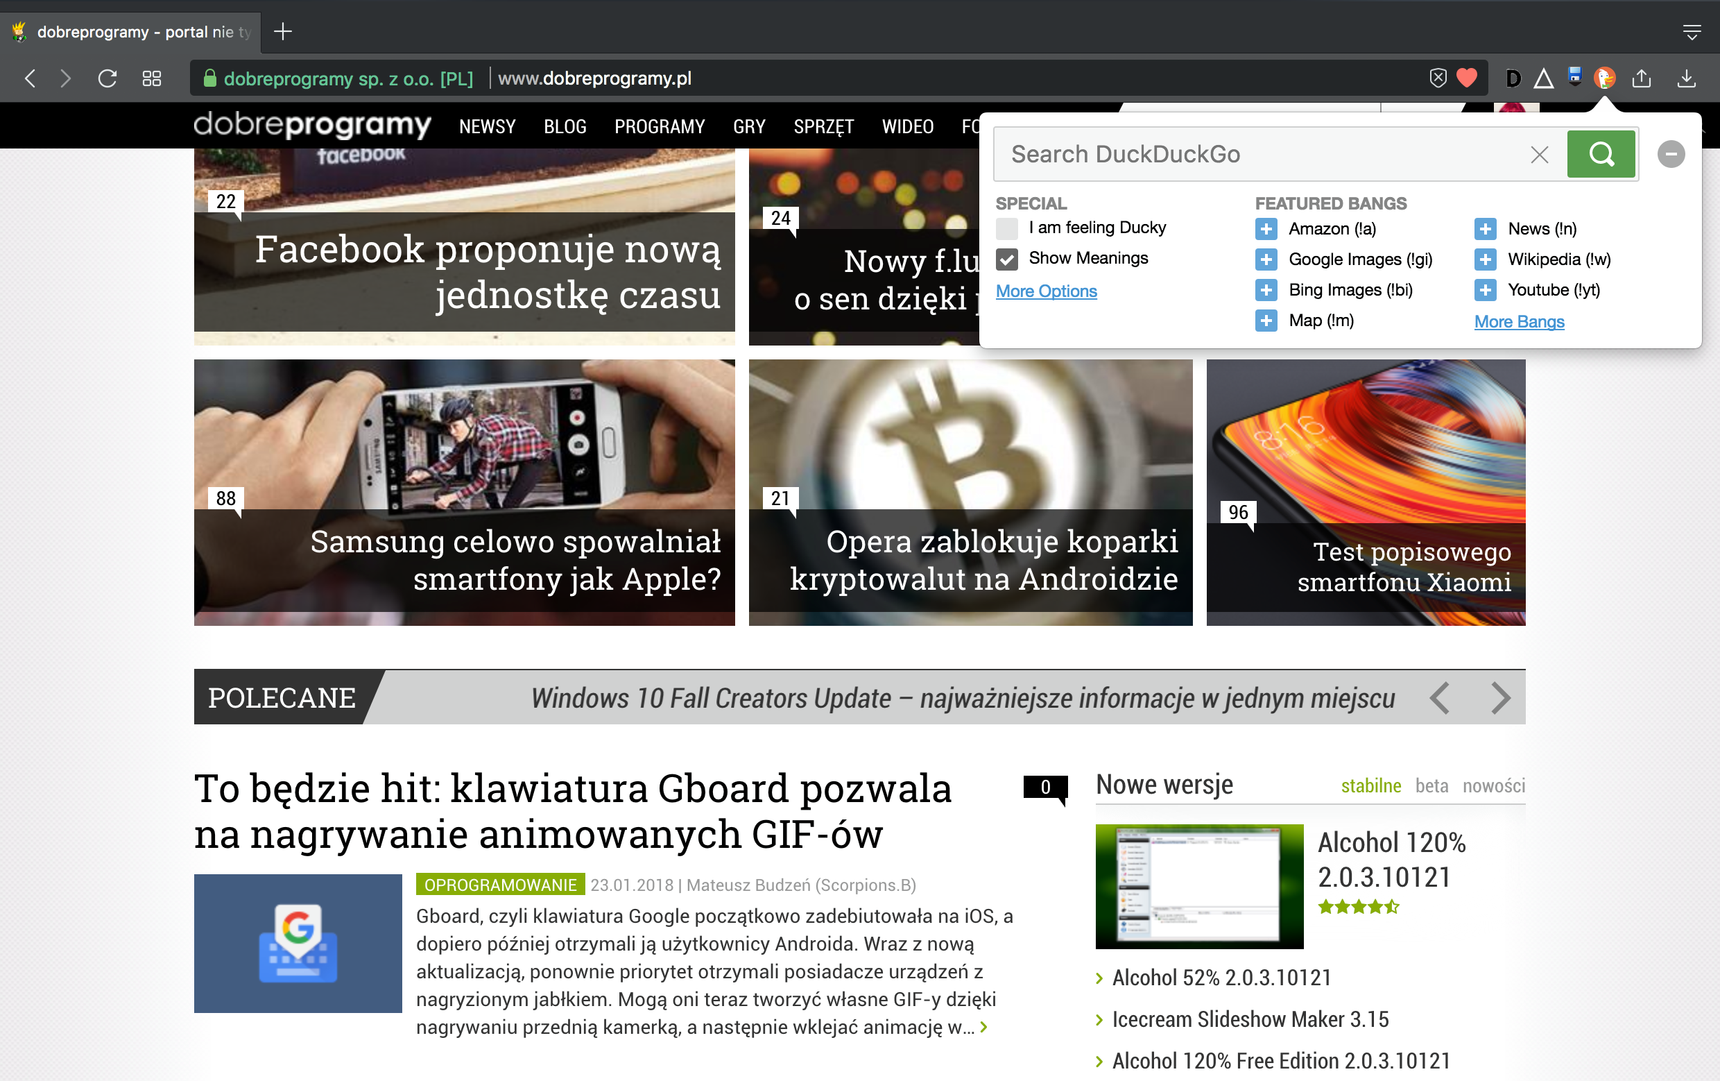The width and height of the screenshot is (1720, 1081).
Task: Click the Alcohol 120% screenshot thumbnail
Action: click(1200, 886)
